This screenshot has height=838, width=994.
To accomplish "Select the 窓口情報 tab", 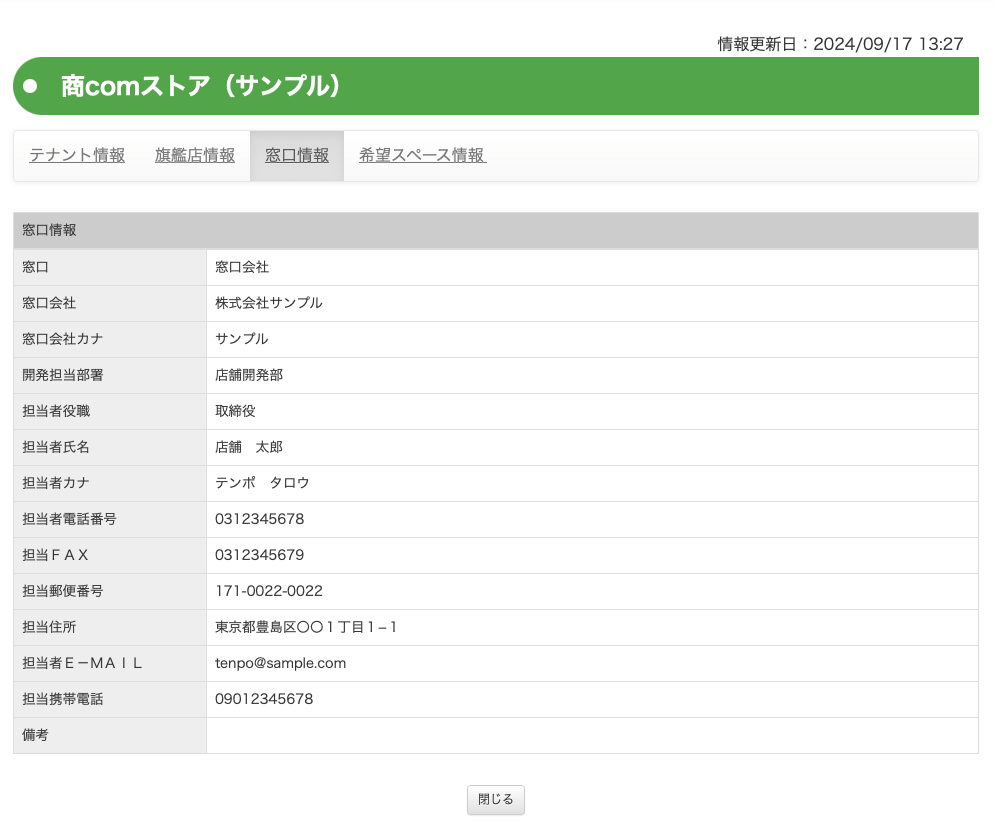I will [297, 156].
